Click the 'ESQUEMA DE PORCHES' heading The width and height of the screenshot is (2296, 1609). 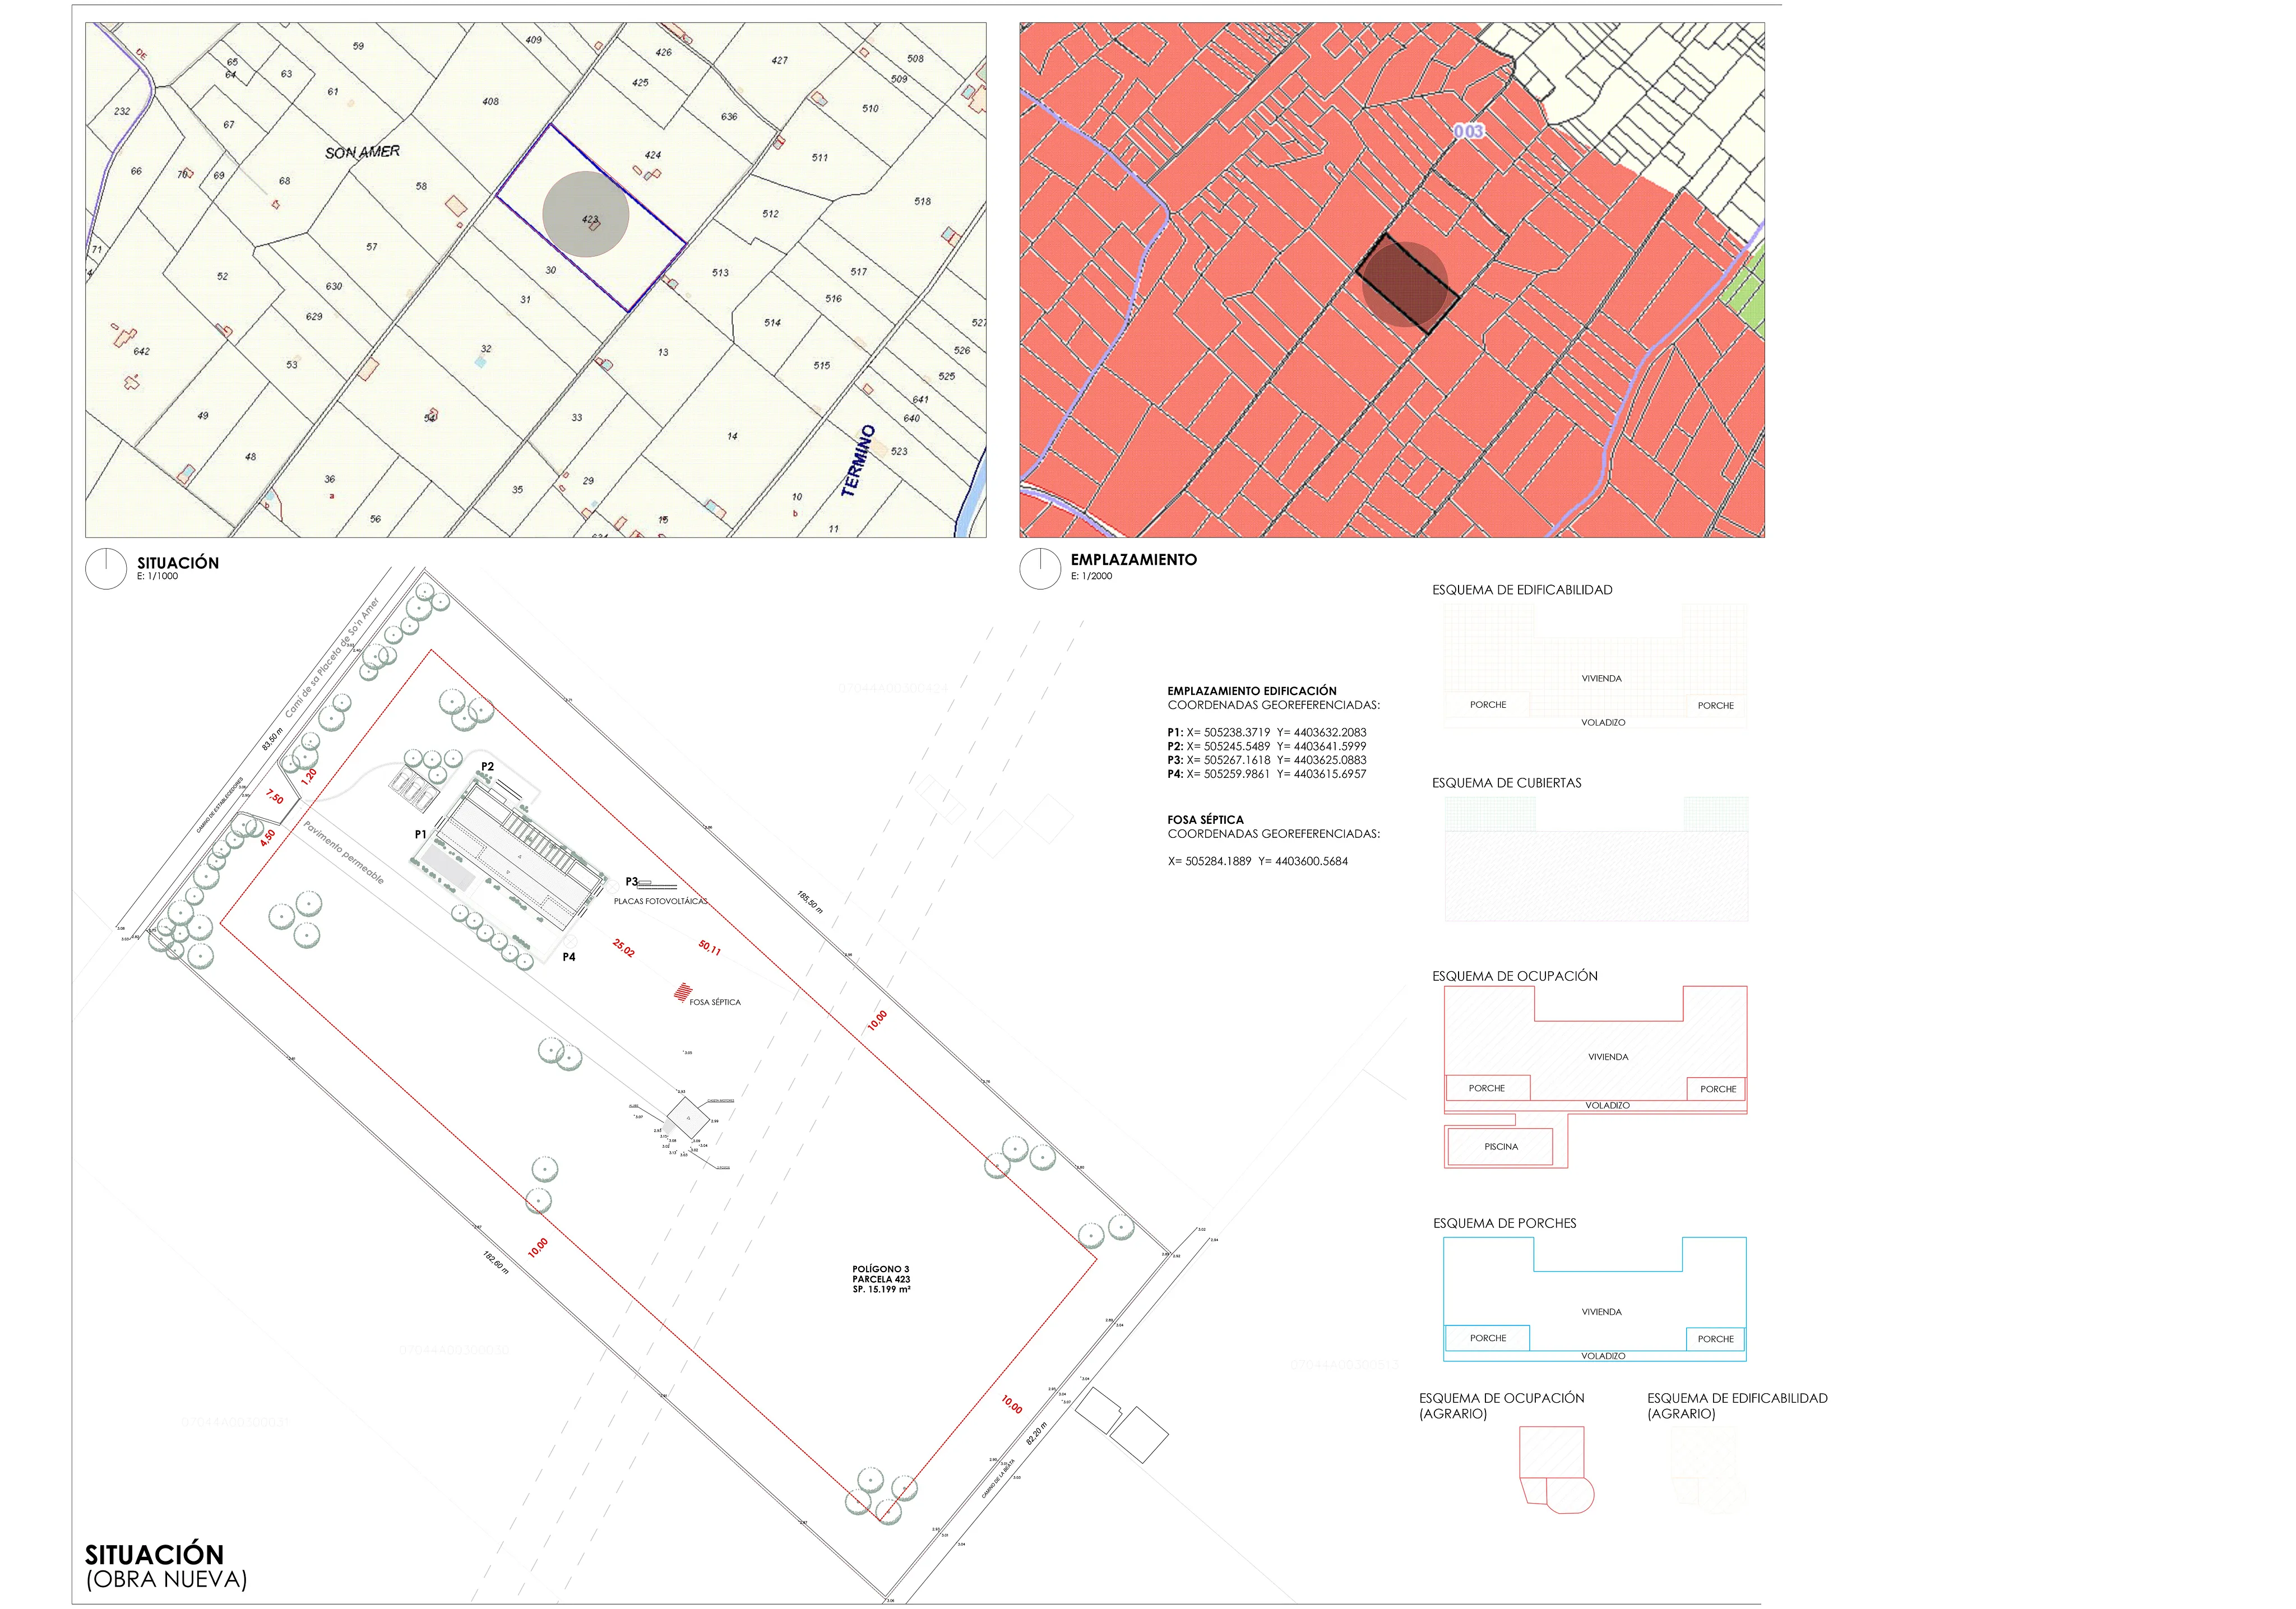[1505, 1223]
